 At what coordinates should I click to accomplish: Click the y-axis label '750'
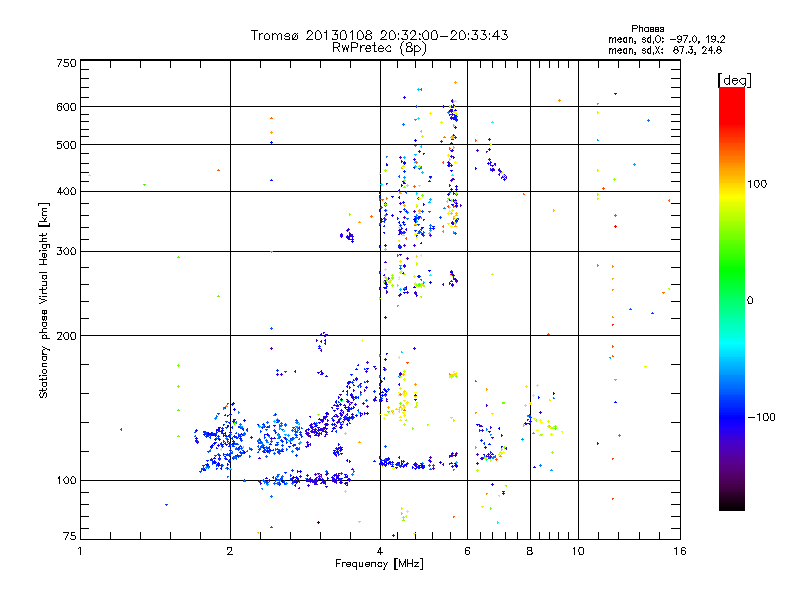(66, 63)
